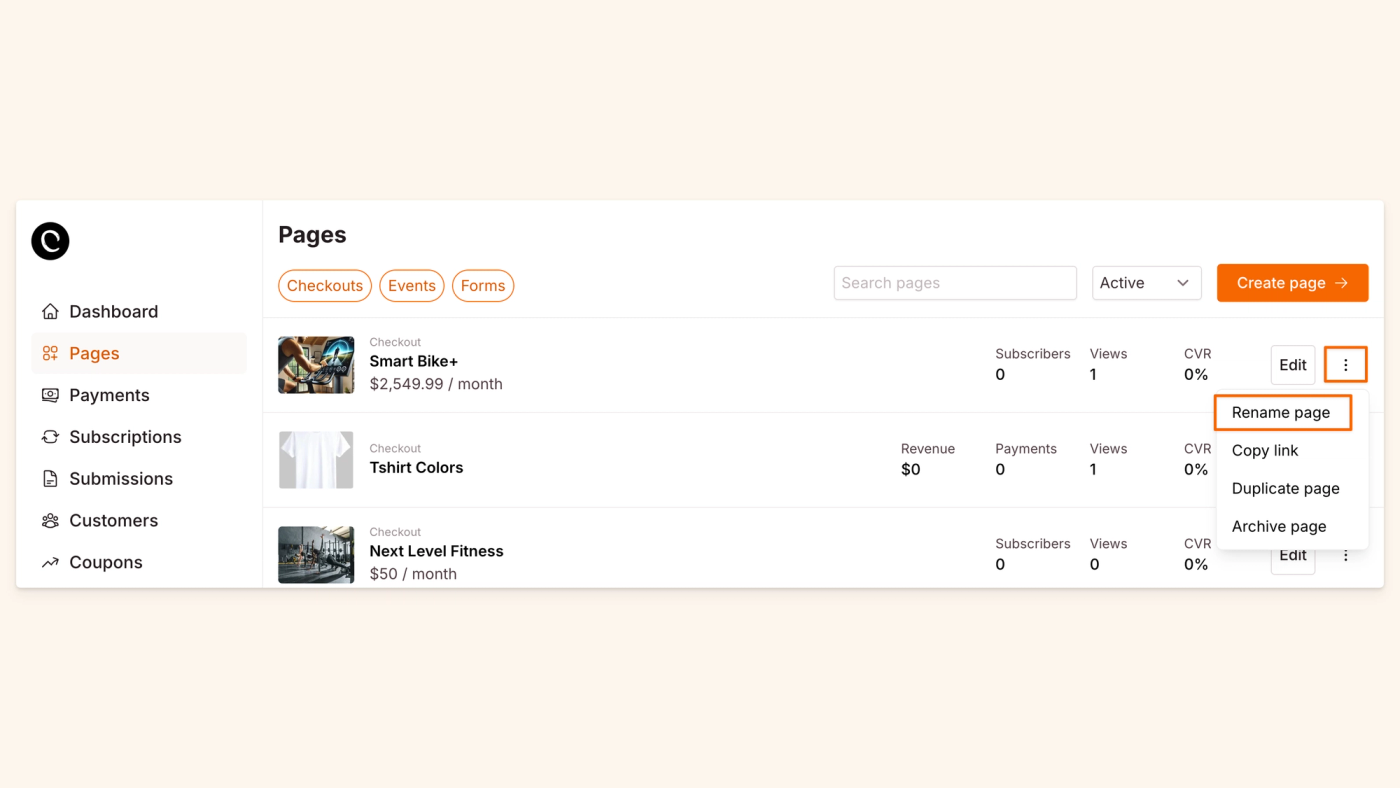Click the Tshirt Colors thumbnail image
The image size is (1400, 788).
tap(316, 460)
